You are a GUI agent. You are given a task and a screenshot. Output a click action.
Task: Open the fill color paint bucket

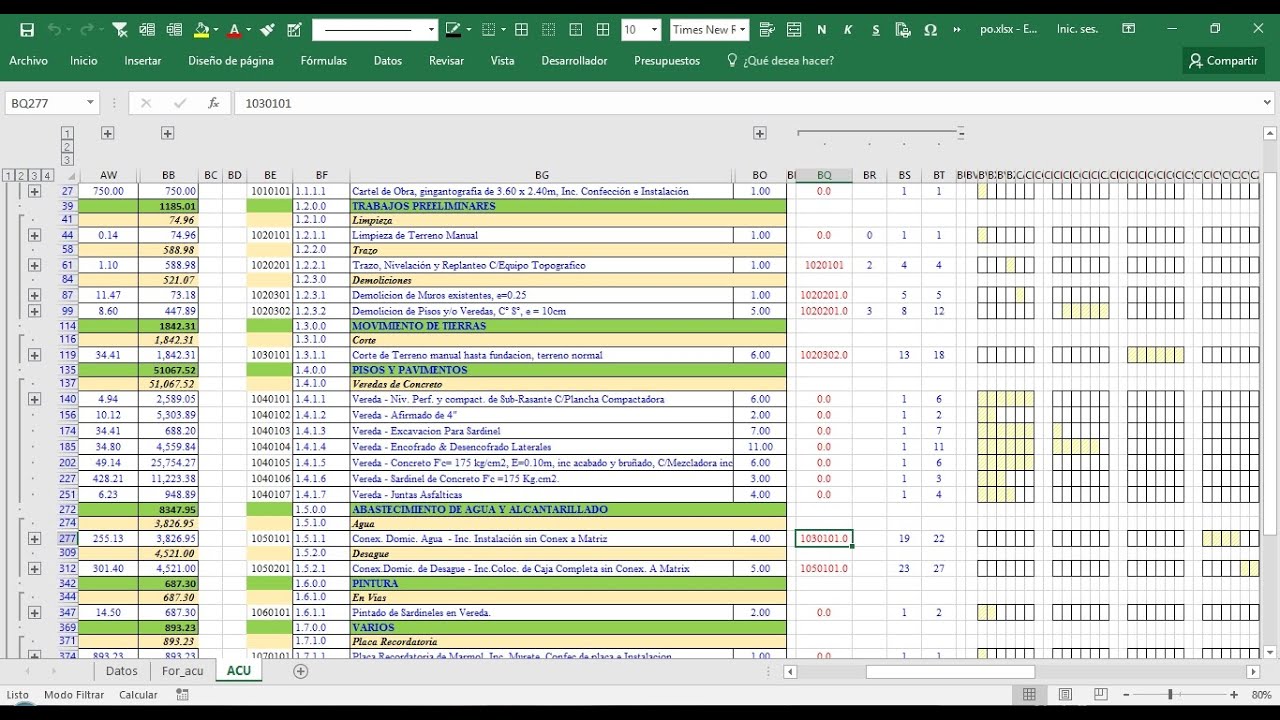tap(201, 30)
